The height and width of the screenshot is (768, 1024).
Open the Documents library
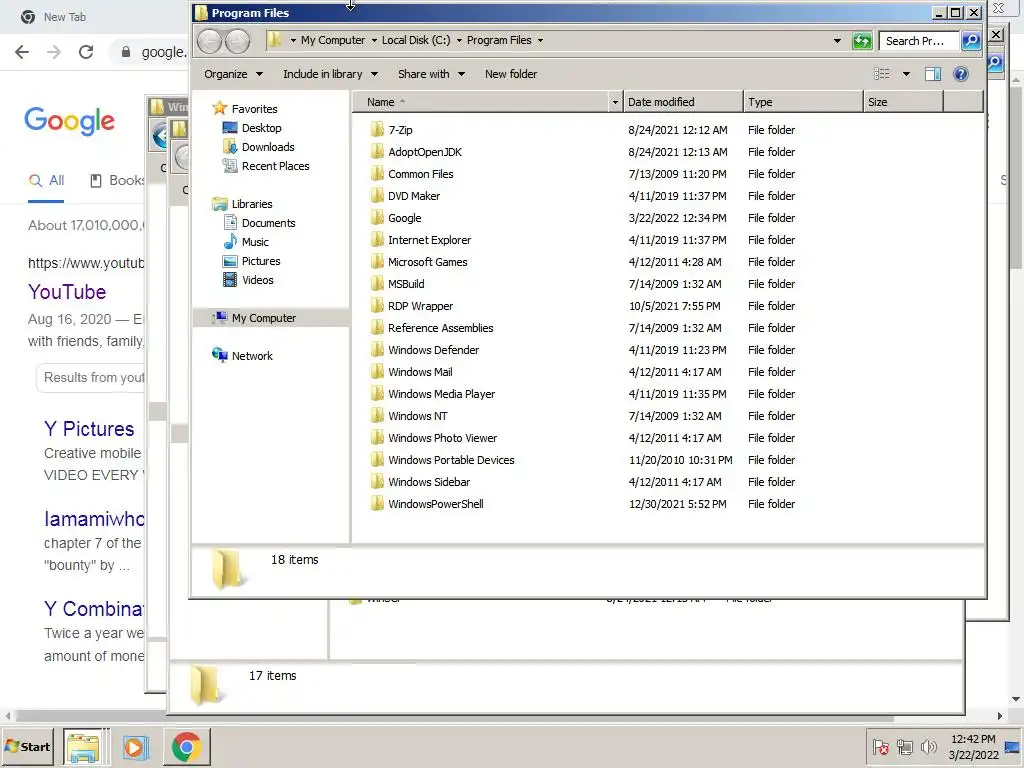(x=268, y=223)
